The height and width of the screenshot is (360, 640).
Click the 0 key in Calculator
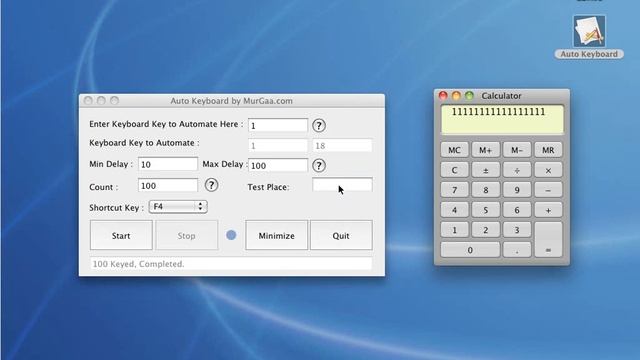tap(470, 250)
